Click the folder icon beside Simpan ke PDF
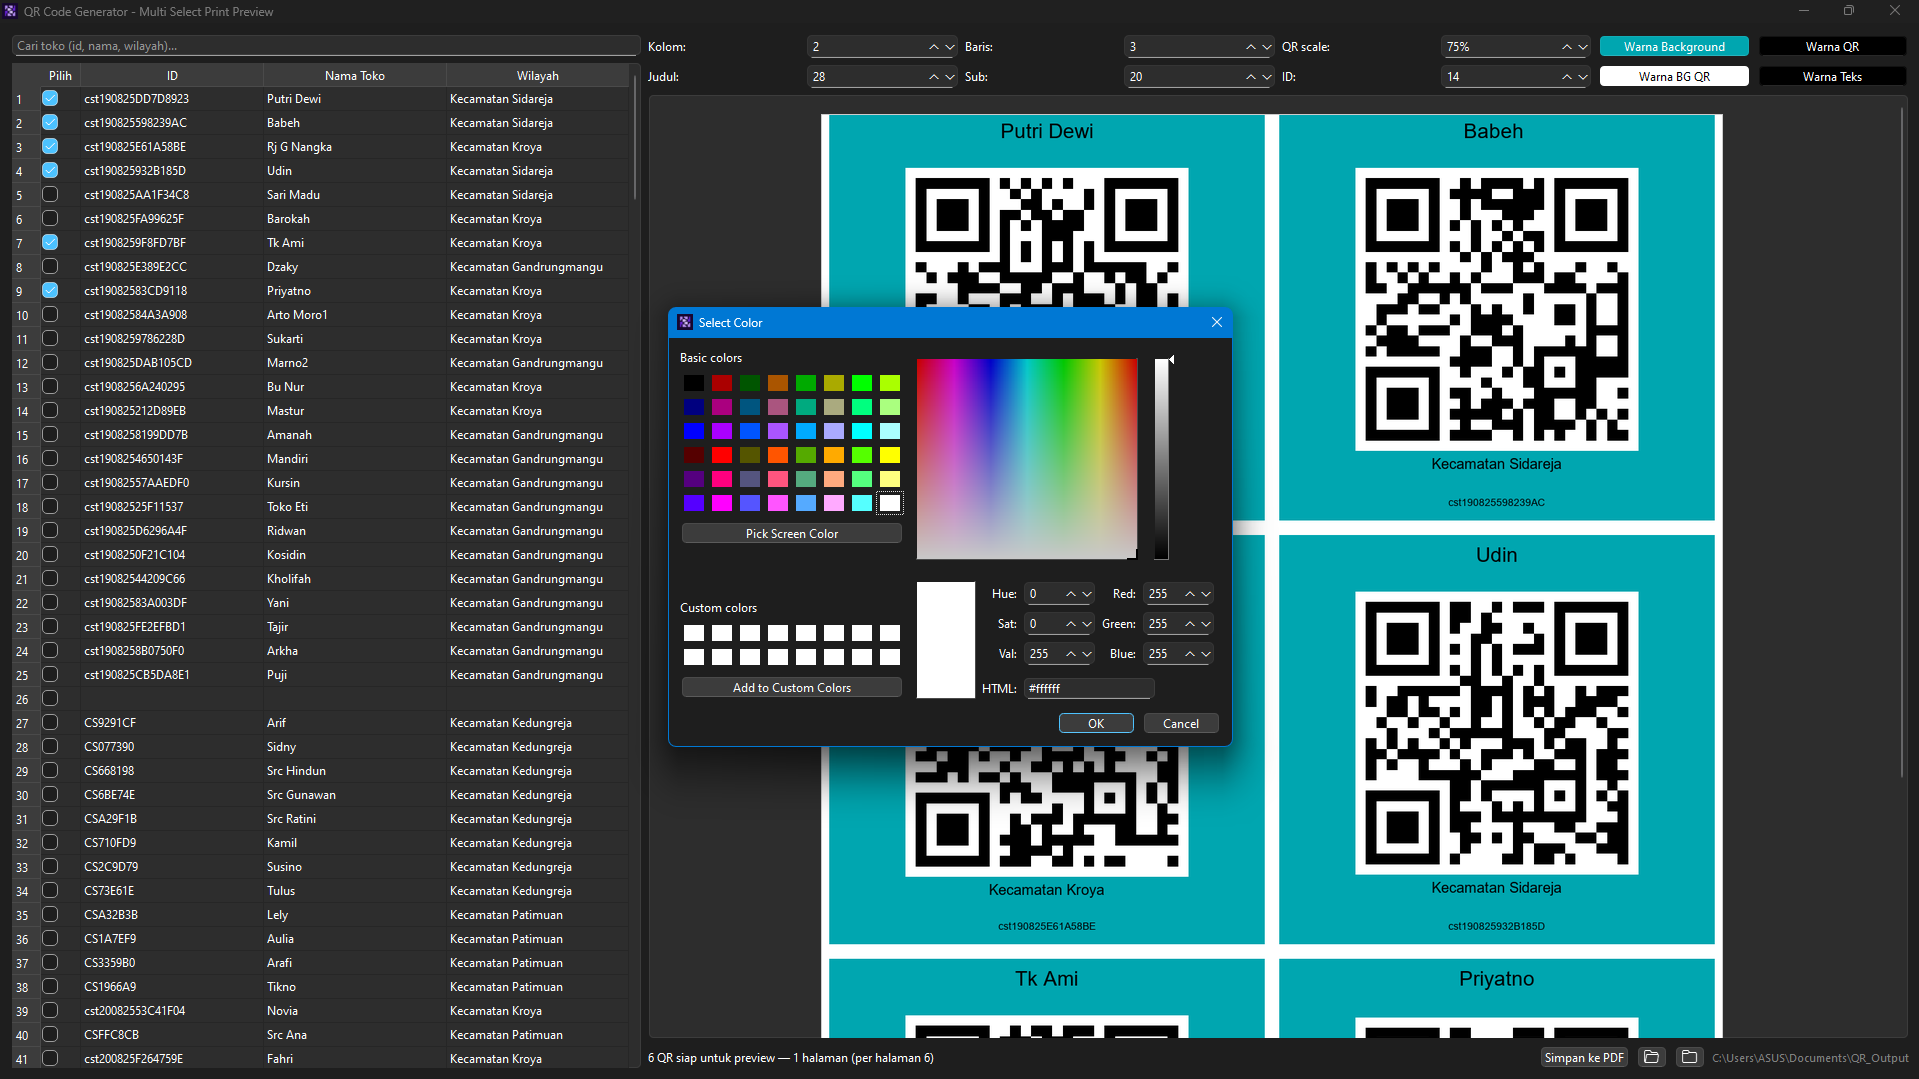 tap(1651, 1057)
